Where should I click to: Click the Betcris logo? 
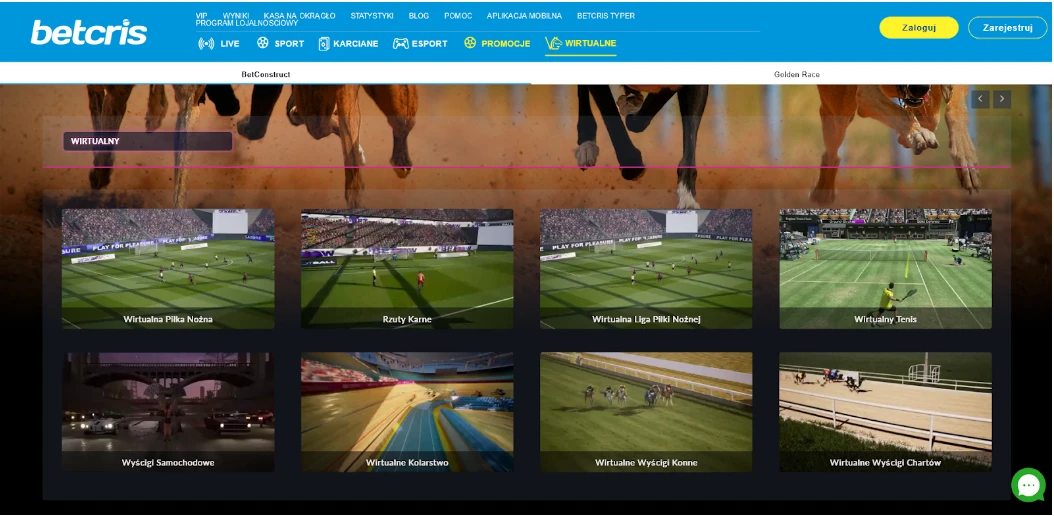(x=89, y=32)
